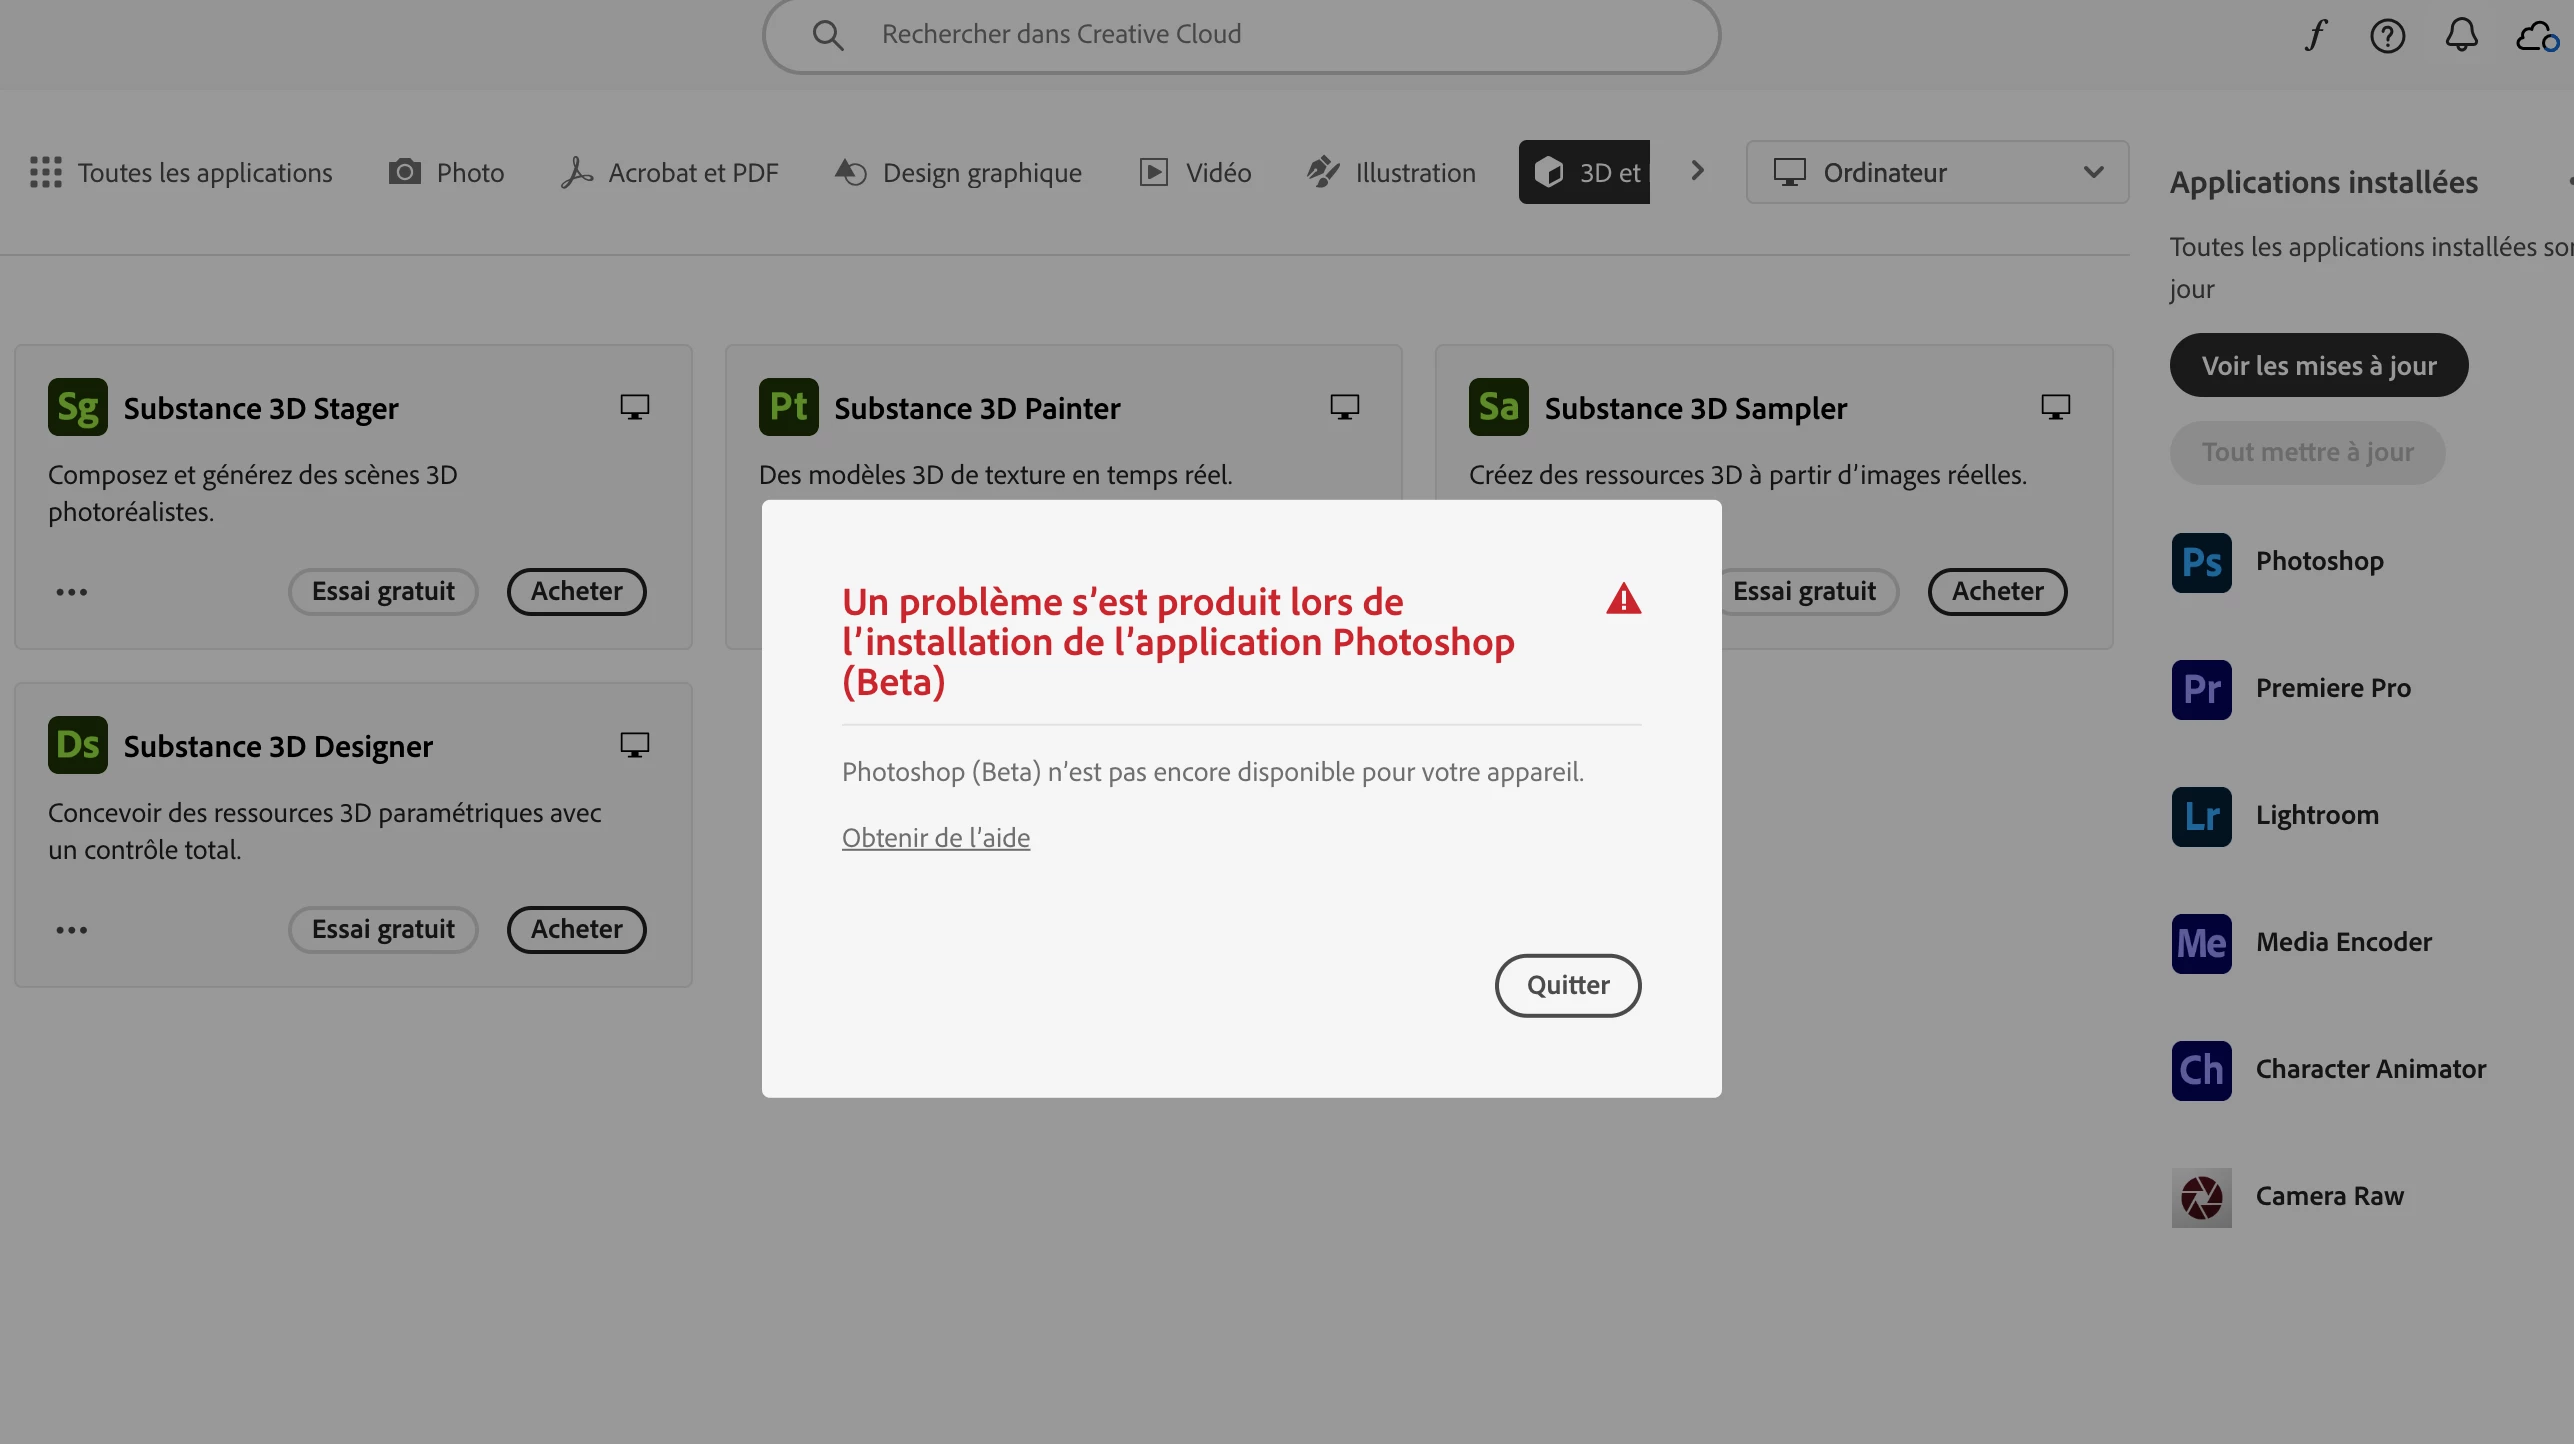Click the Premiere Pro Pr icon
Image resolution: width=2574 pixels, height=1444 pixels.
[2201, 689]
